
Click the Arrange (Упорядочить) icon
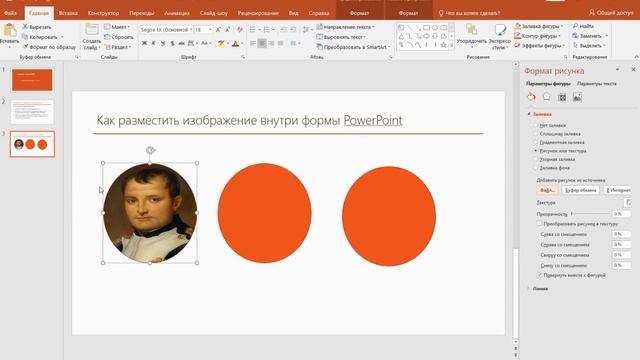pyautogui.click(x=471, y=29)
